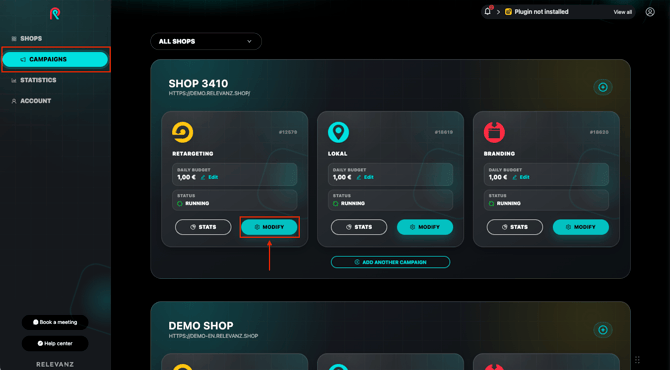Click Add Another Campaign button
The width and height of the screenshot is (670, 370).
pos(390,262)
